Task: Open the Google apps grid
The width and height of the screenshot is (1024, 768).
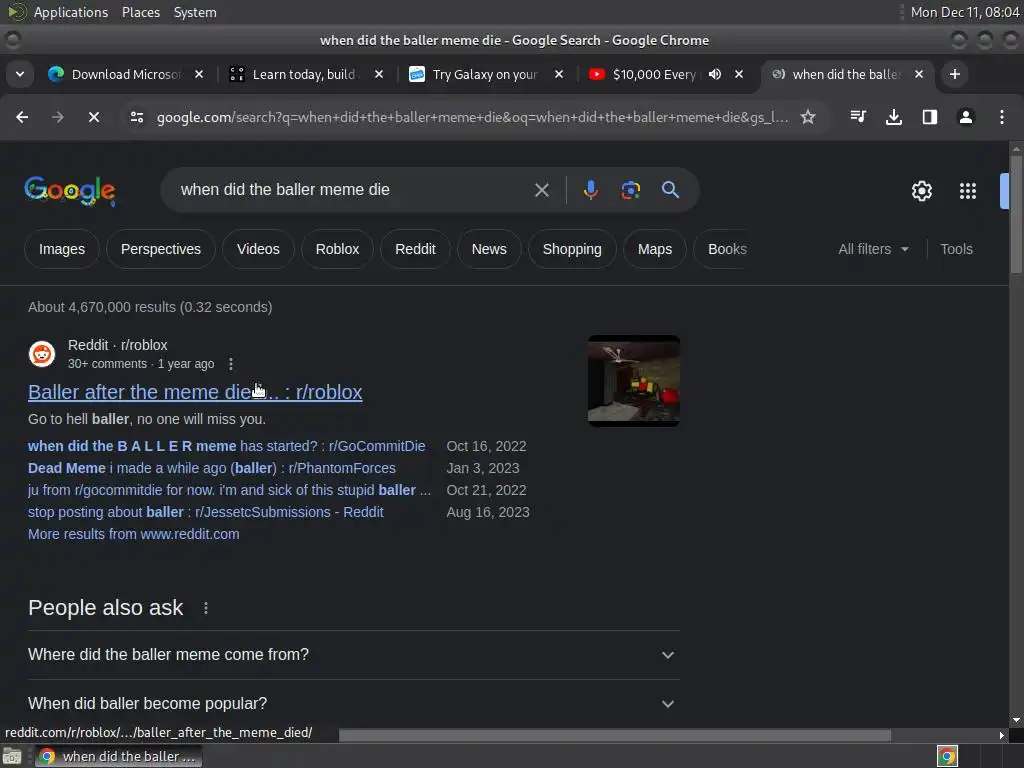Action: point(967,191)
